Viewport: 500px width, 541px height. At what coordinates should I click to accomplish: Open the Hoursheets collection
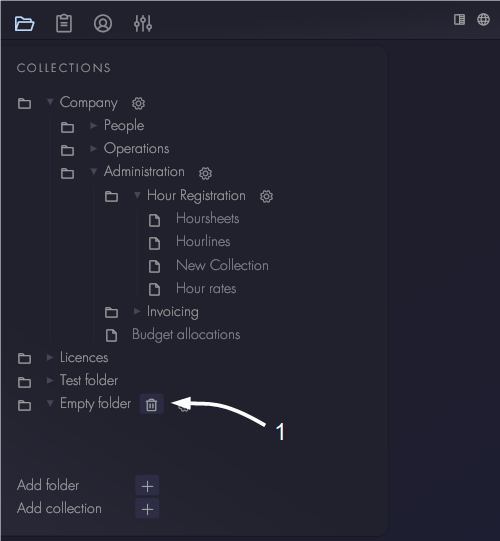[x=207, y=218]
